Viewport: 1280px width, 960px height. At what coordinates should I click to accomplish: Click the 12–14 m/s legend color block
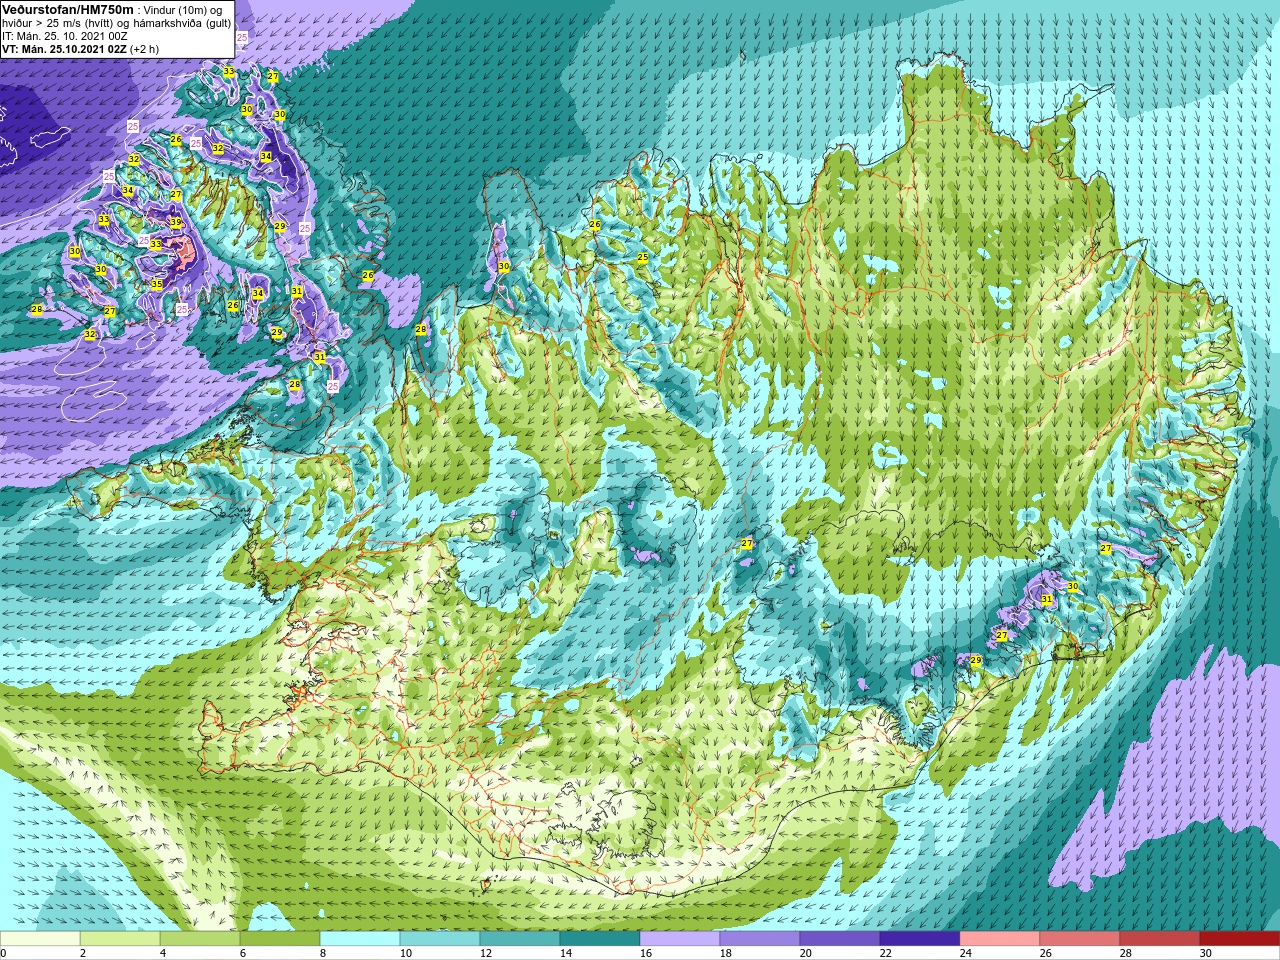pyautogui.click(x=520, y=939)
